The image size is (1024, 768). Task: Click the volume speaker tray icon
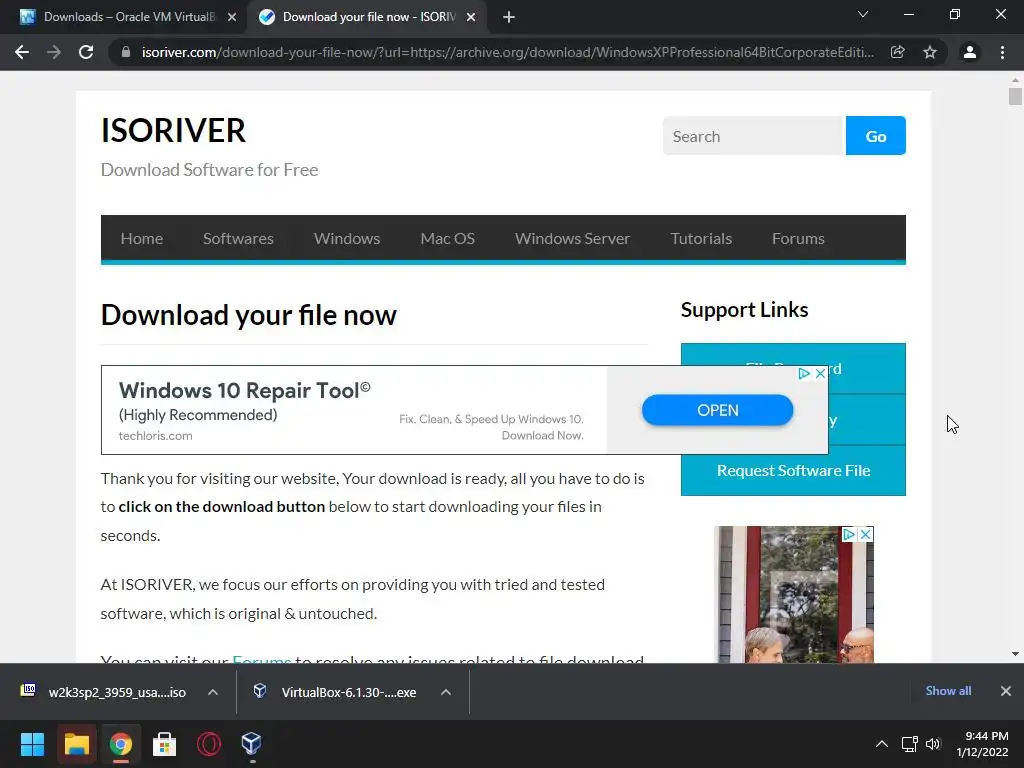[x=933, y=744]
